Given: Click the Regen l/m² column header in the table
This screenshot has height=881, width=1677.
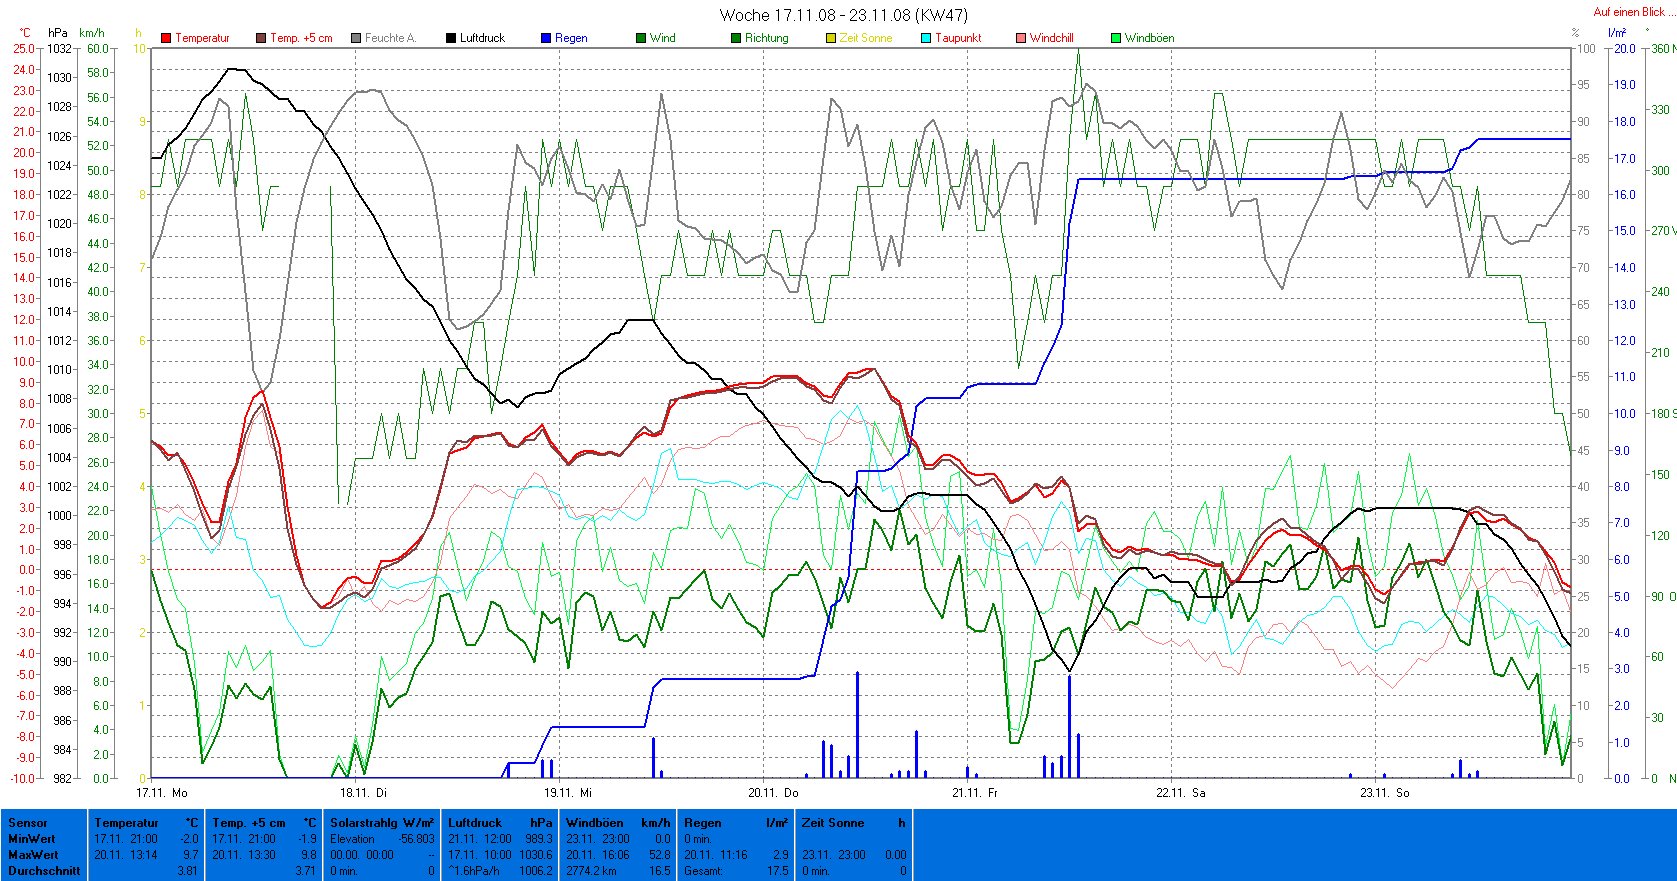Looking at the screenshot, I should point(735,823).
